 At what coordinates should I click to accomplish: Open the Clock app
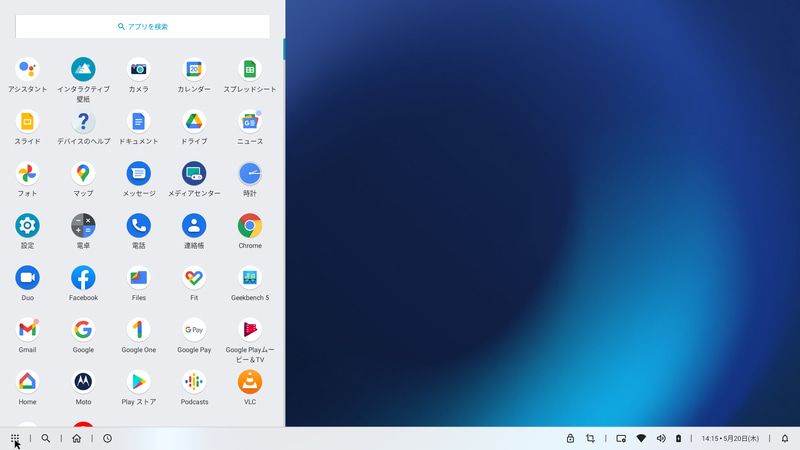249,173
